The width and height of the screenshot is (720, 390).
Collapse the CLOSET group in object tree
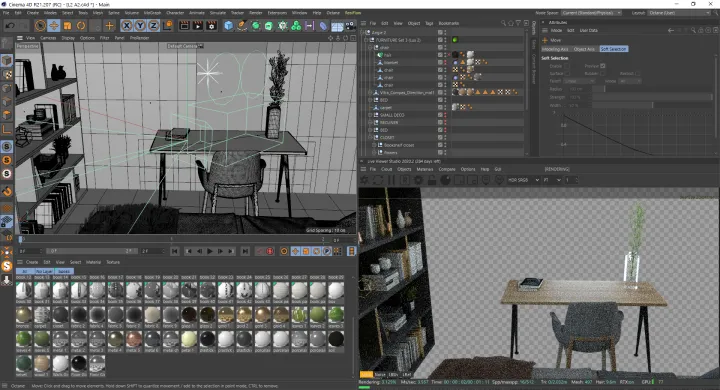[370, 137]
